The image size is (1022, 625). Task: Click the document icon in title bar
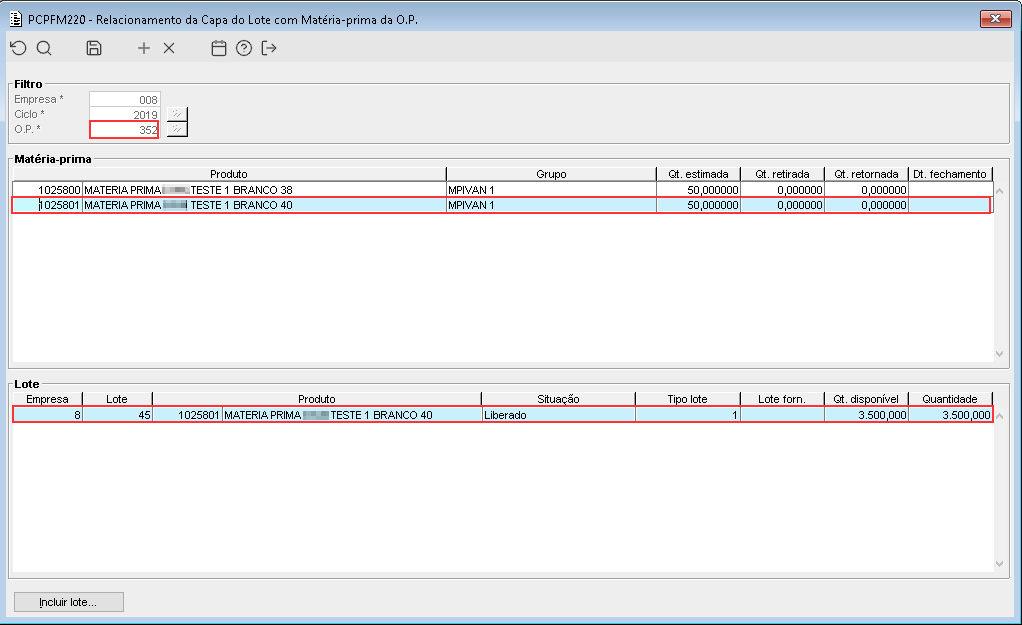[x=16, y=19]
